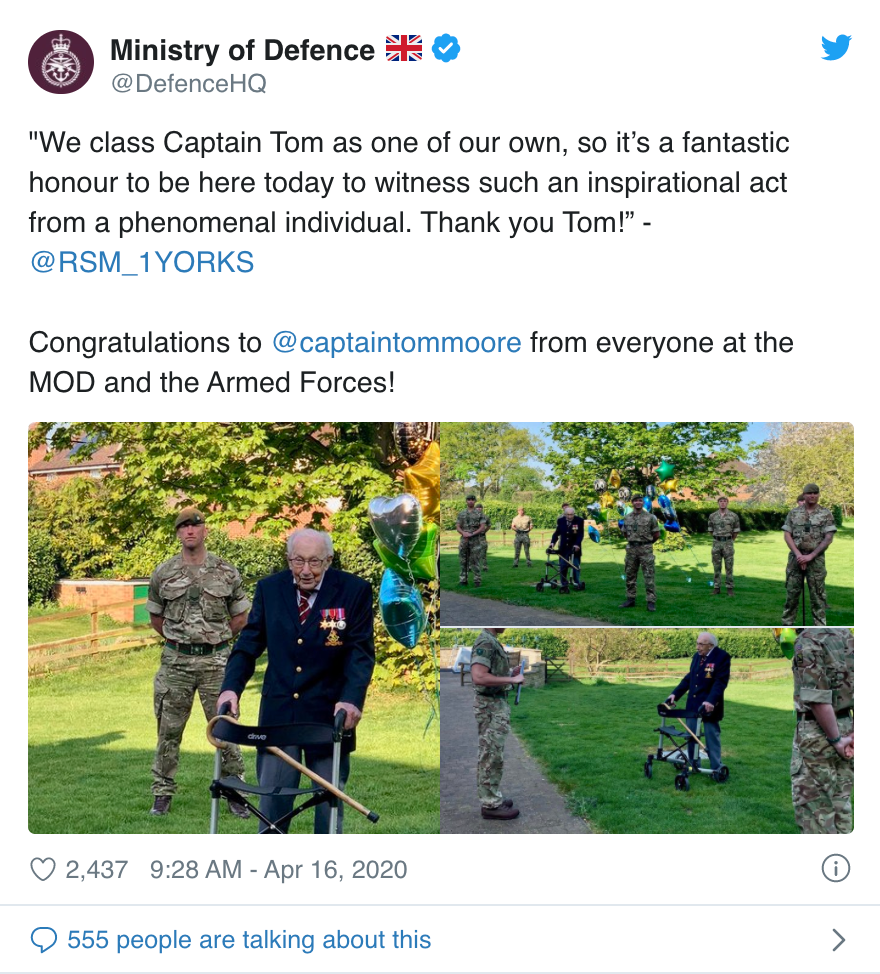The height and width of the screenshot is (974, 880).
Task: Open the @RSM_1YORKS mention
Action: [141, 262]
